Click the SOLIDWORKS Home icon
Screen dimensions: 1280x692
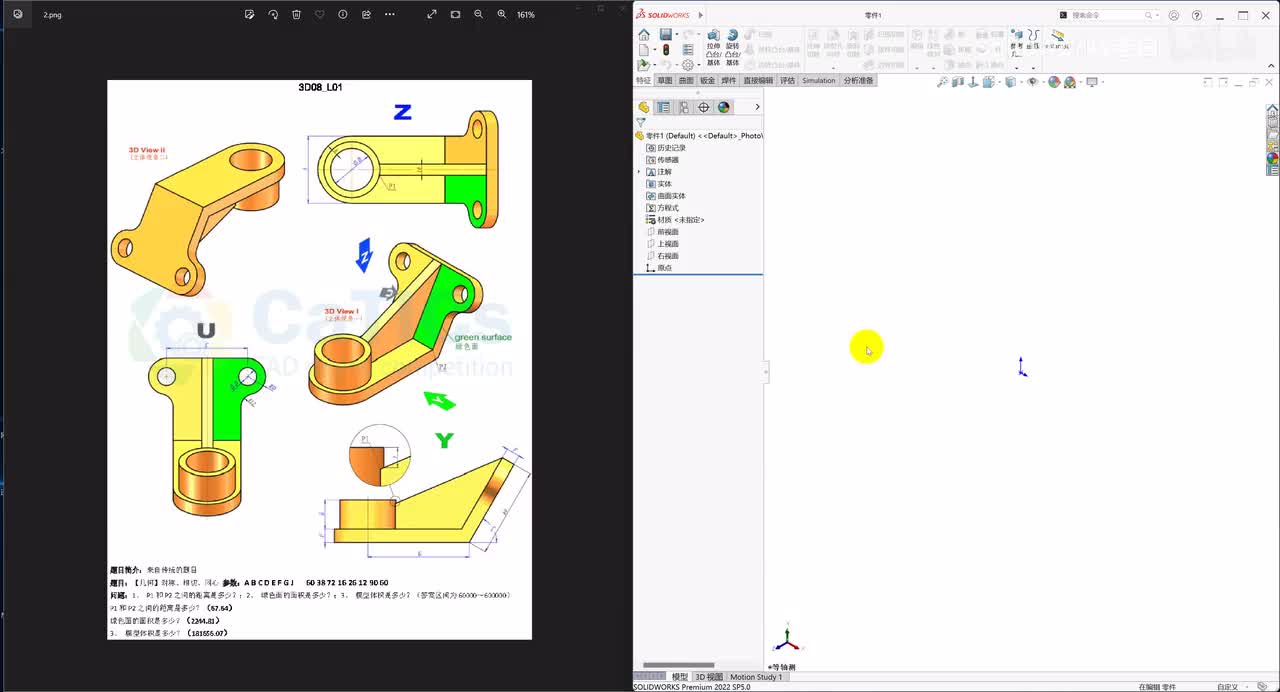[x=644, y=35]
